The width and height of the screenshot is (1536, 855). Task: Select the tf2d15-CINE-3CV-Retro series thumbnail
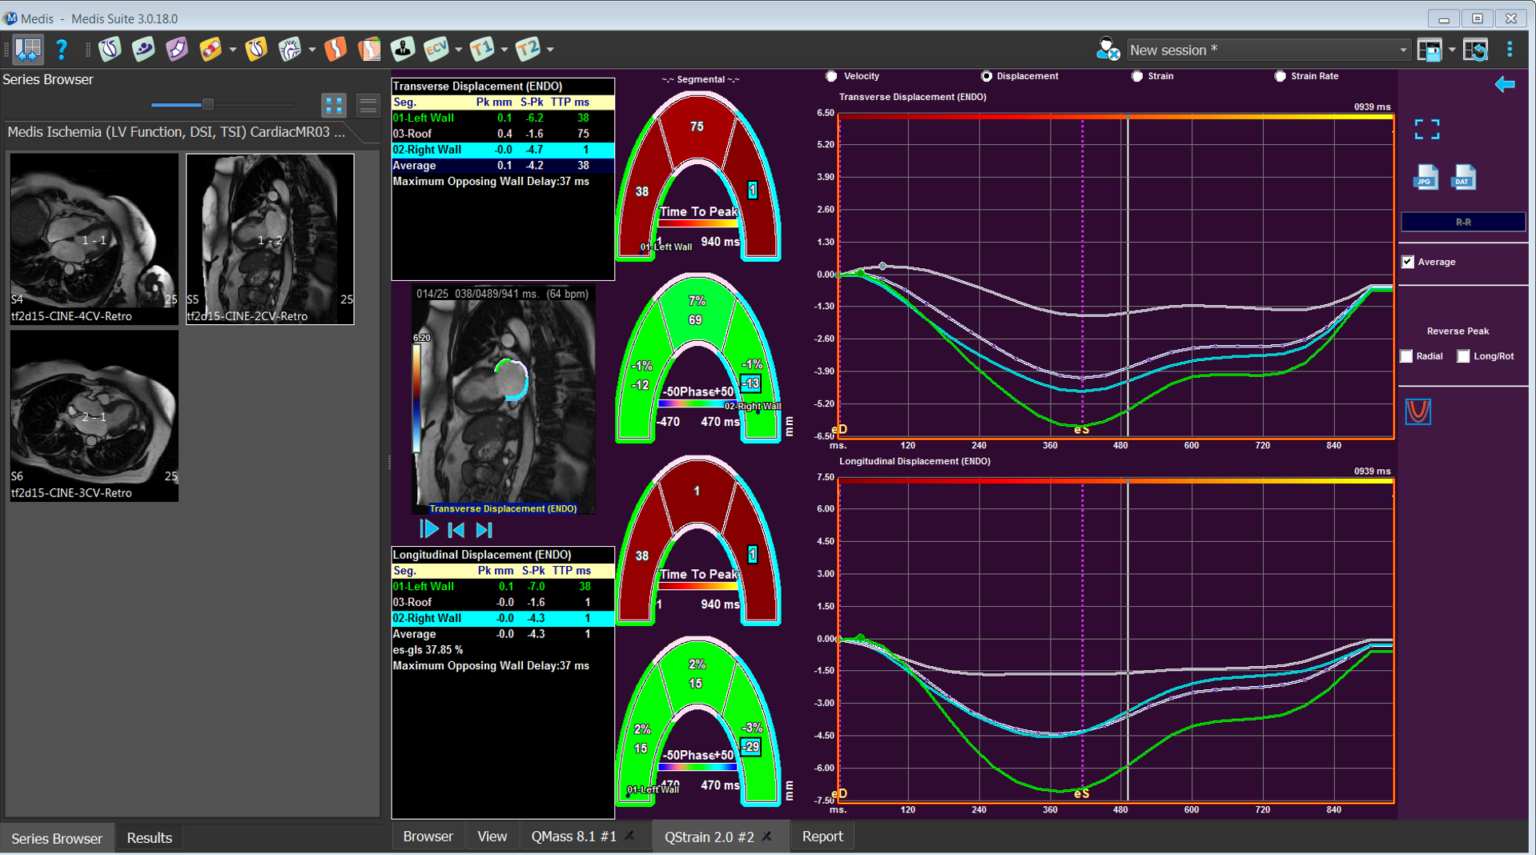point(94,415)
